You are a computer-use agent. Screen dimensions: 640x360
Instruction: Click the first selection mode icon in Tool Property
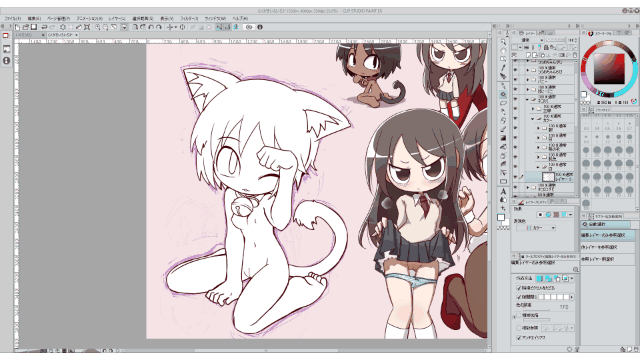tap(539, 278)
